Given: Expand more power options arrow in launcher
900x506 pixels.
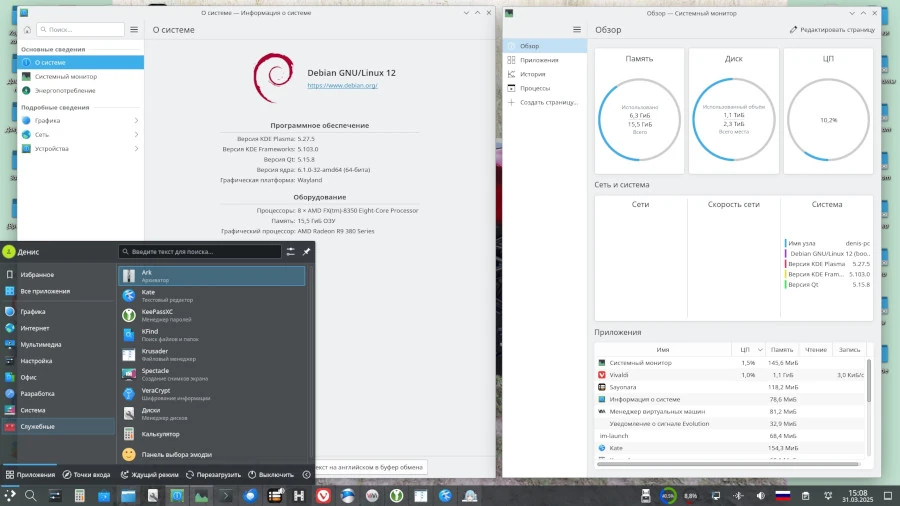Looking at the screenshot, I should point(307,474).
